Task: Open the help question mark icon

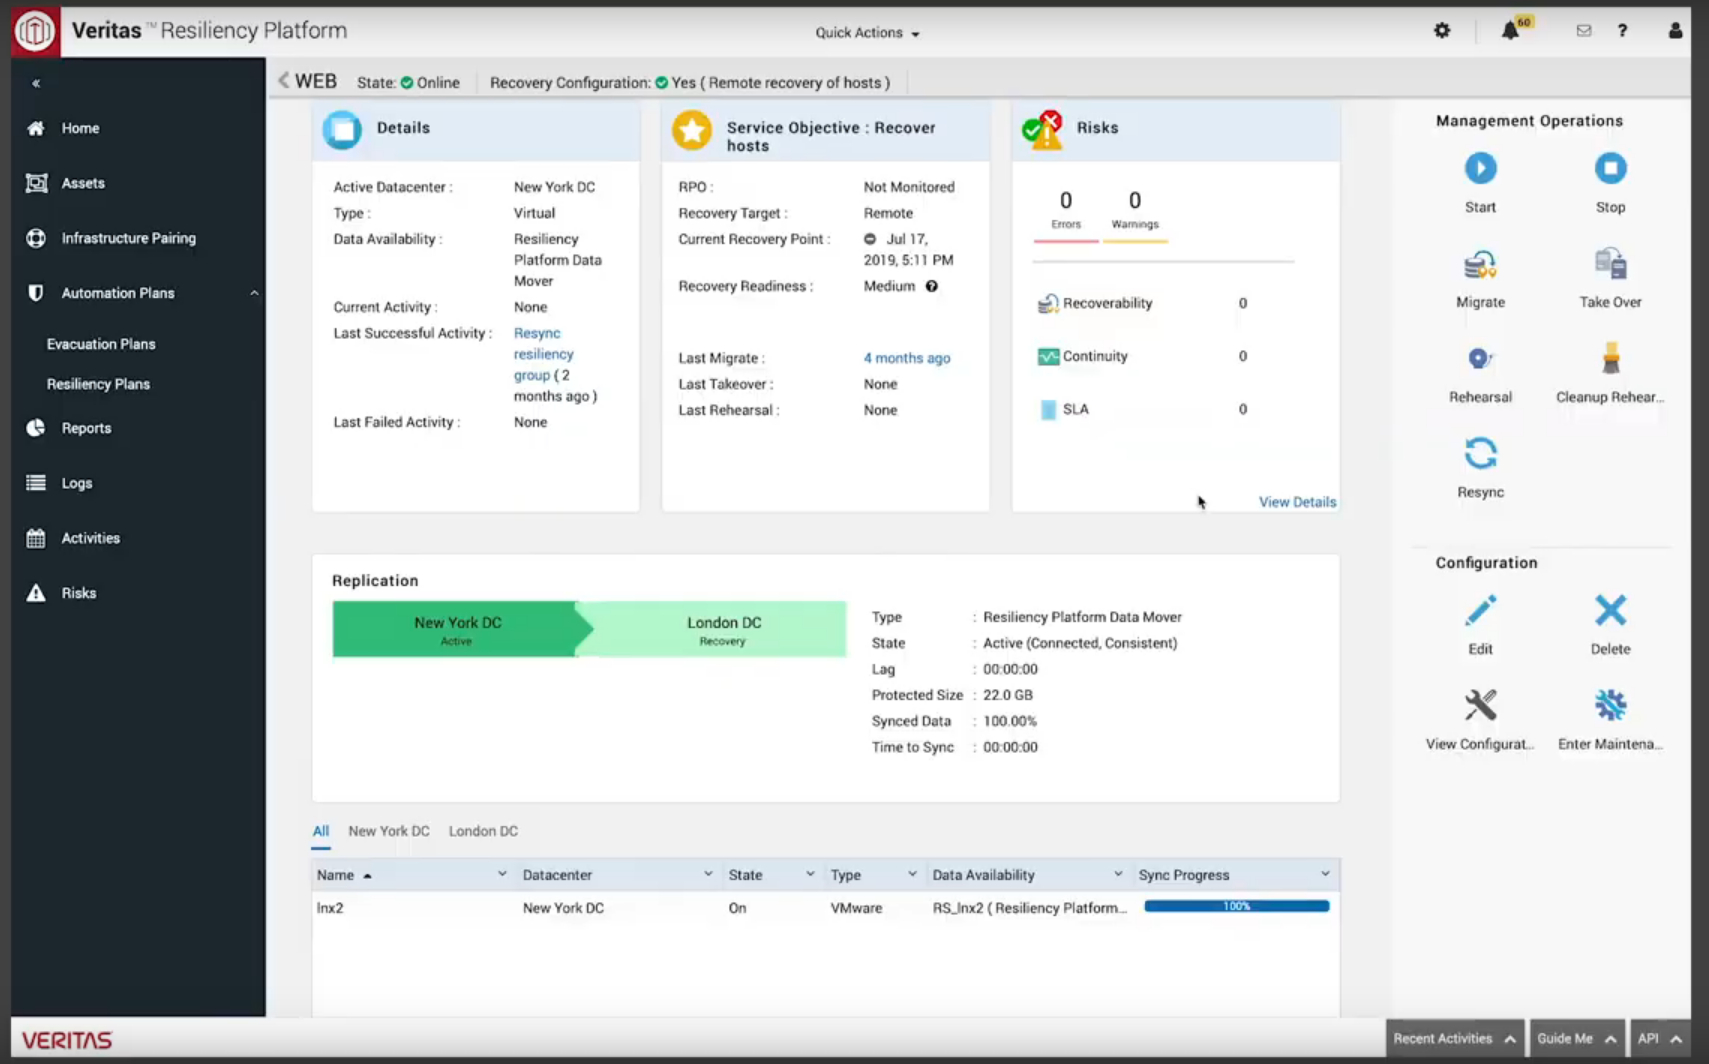Action: (x=1622, y=31)
